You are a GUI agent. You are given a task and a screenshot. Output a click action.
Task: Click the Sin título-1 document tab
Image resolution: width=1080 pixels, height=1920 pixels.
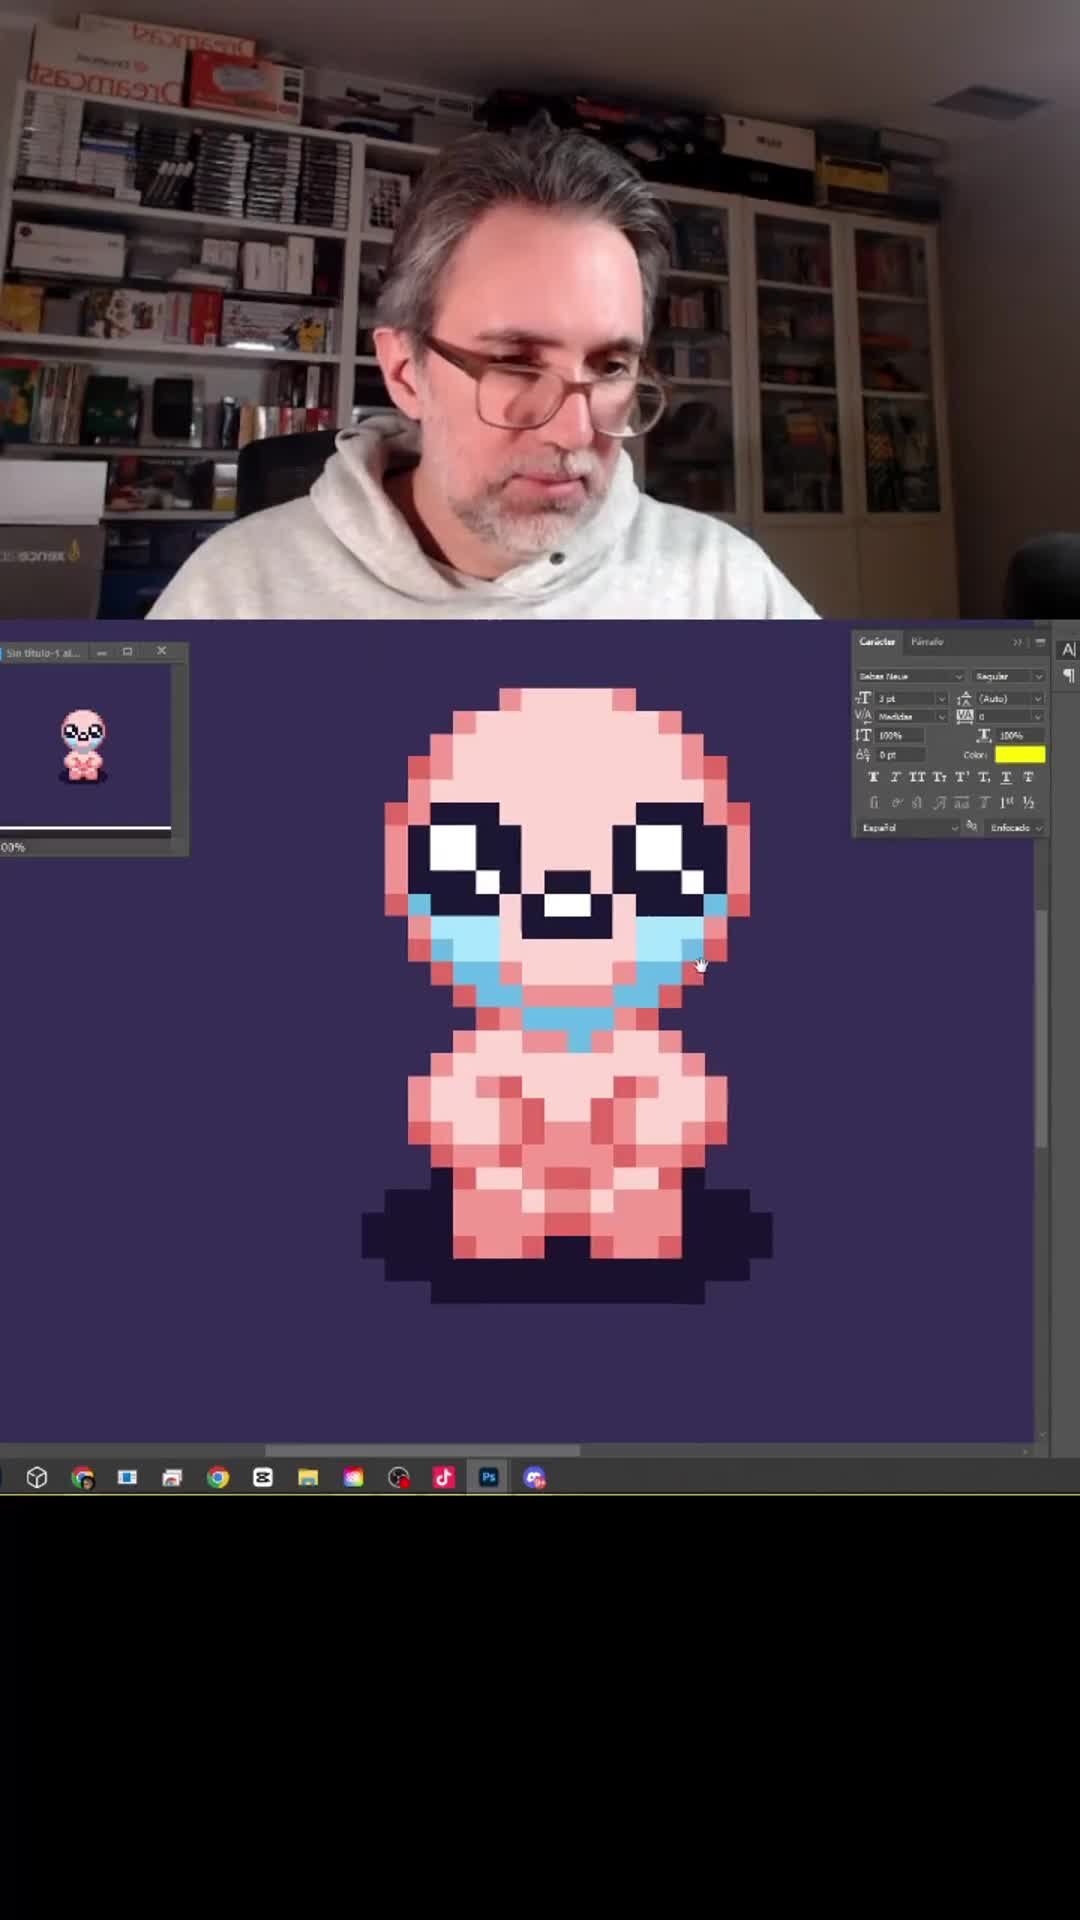click(x=43, y=652)
